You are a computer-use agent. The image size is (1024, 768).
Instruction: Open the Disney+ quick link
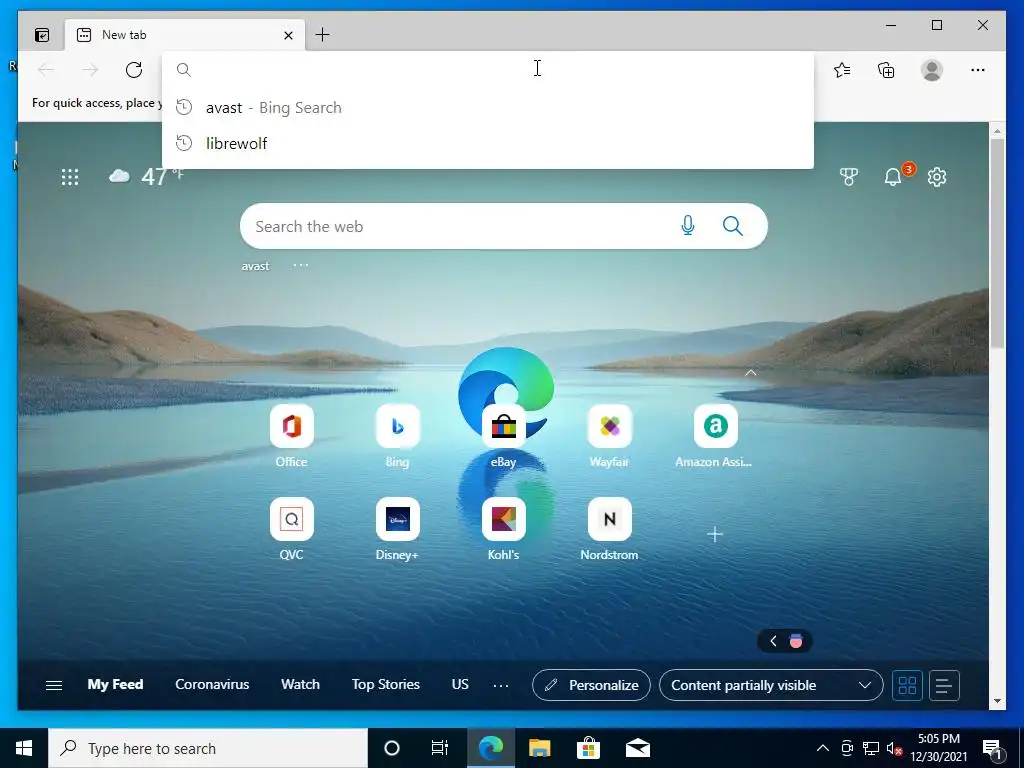click(x=397, y=529)
